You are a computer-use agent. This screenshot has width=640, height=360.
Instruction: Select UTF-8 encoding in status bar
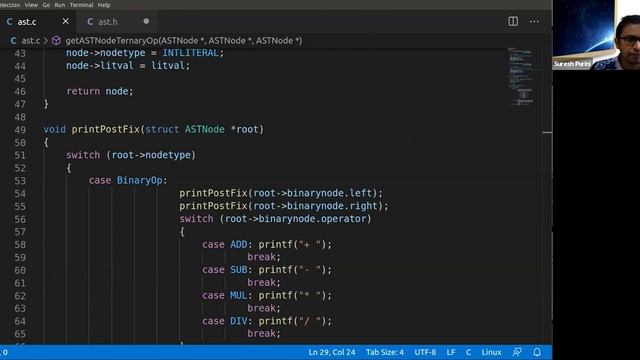click(425, 352)
